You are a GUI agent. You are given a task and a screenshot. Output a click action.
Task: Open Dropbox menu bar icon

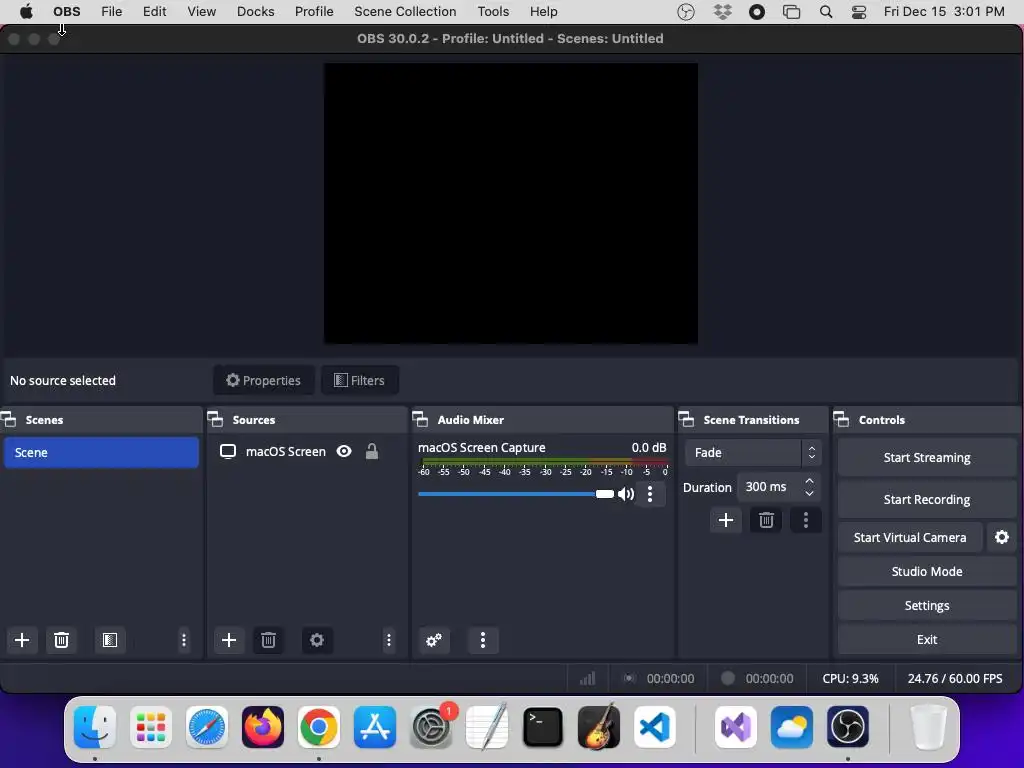[722, 12]
